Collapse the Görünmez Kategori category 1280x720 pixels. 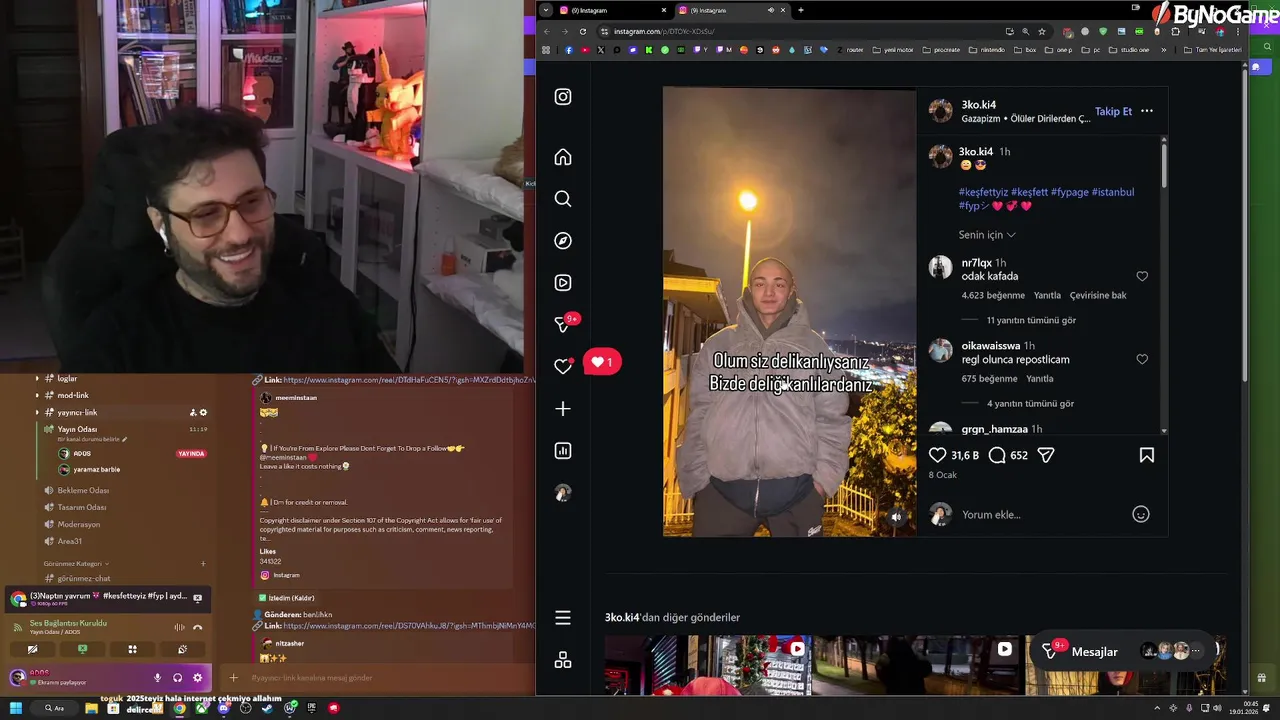[76, 563]
